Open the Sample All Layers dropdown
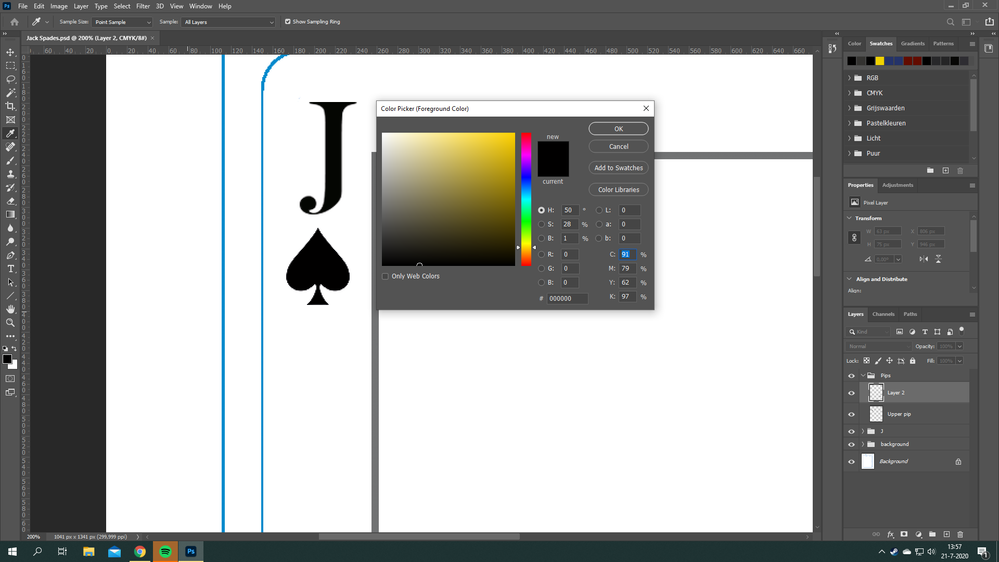This screenshot has height=562, width=999. coord(228,22)
